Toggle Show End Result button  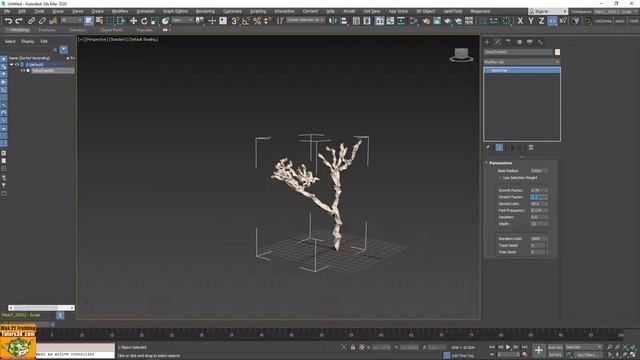coord(499,147)
